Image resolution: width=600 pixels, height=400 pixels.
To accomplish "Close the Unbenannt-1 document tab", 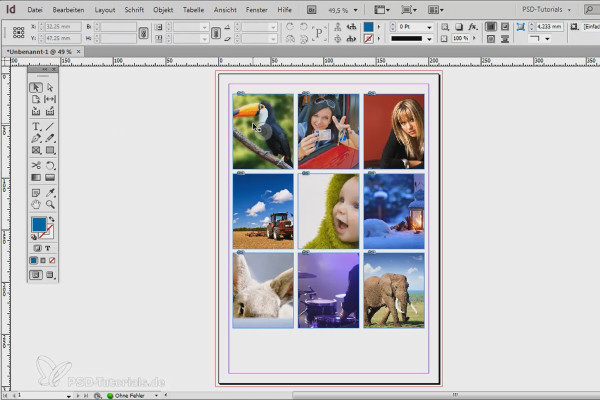I will [x=78, y=52].
